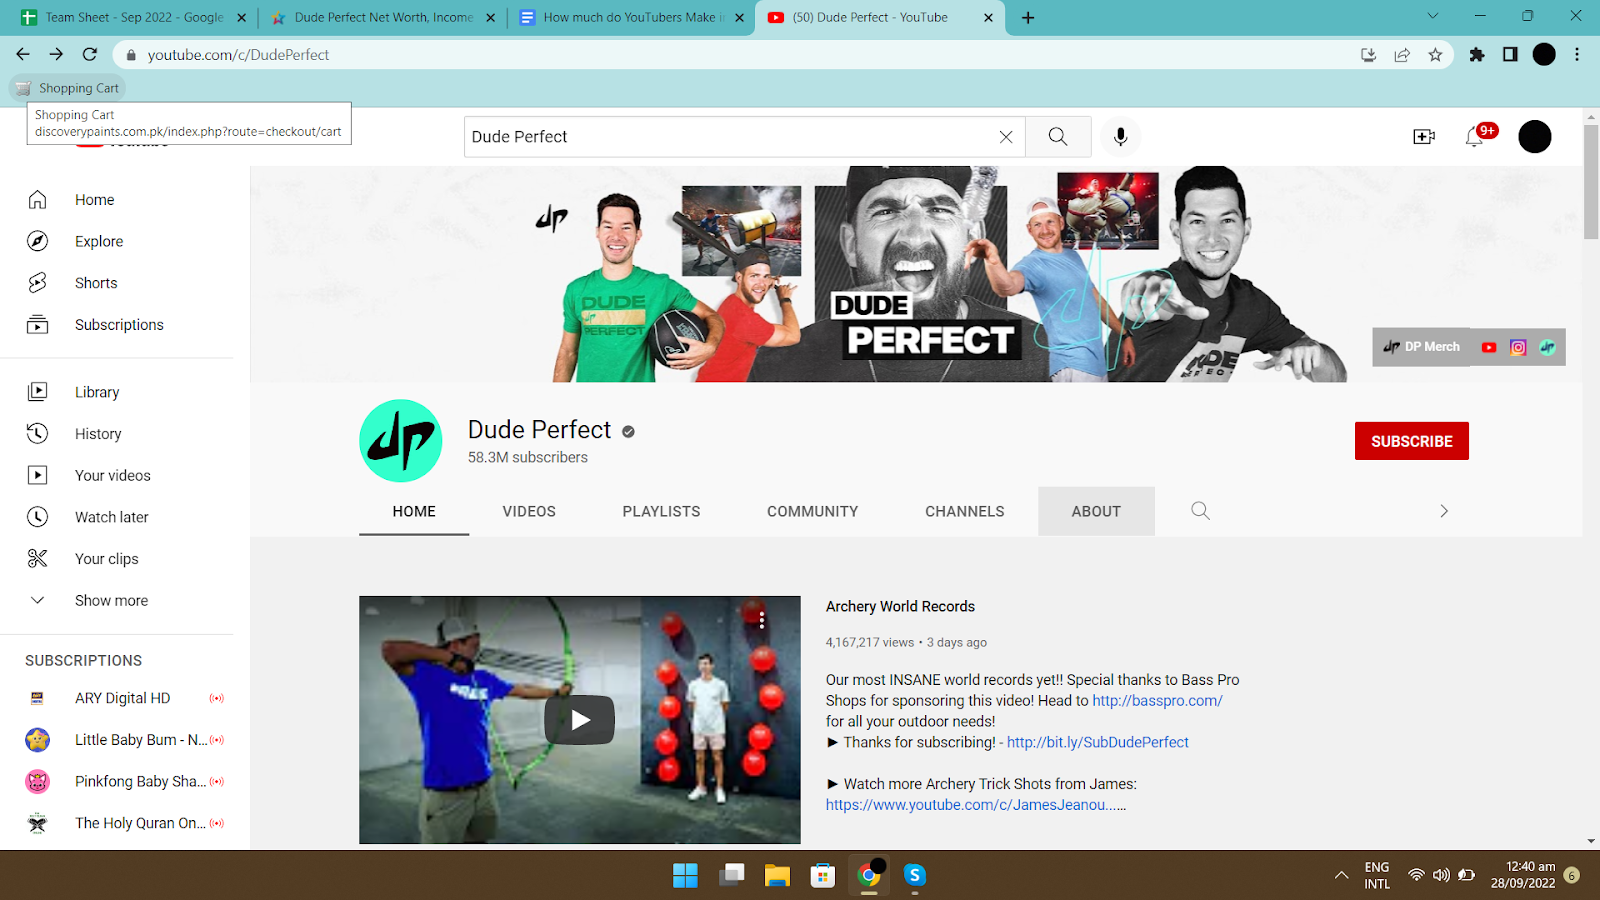Screen dimensions: 1600x900
Task: Open a new browser tab
Action: point(1028,17)
